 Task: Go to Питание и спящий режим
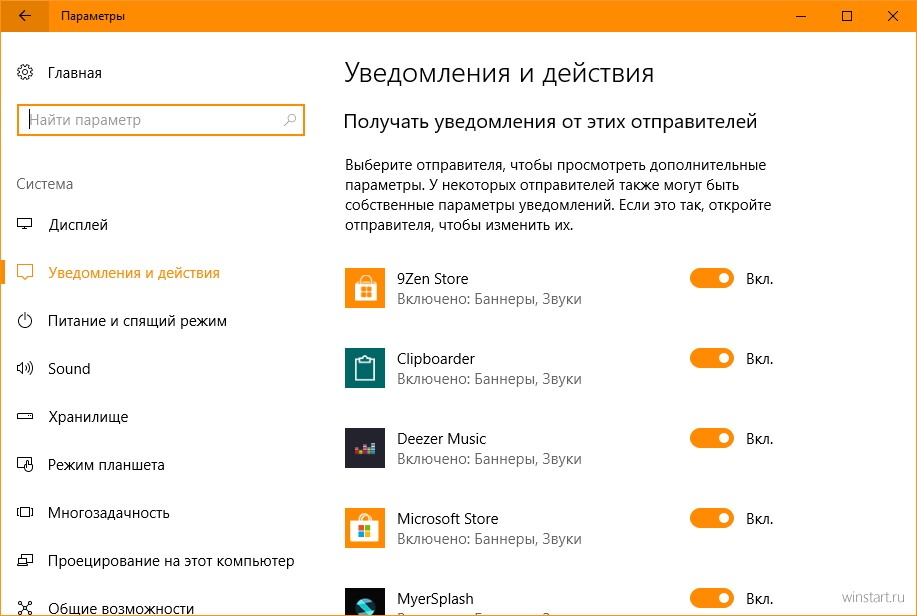pyautogui.click(x=137, y=321)
